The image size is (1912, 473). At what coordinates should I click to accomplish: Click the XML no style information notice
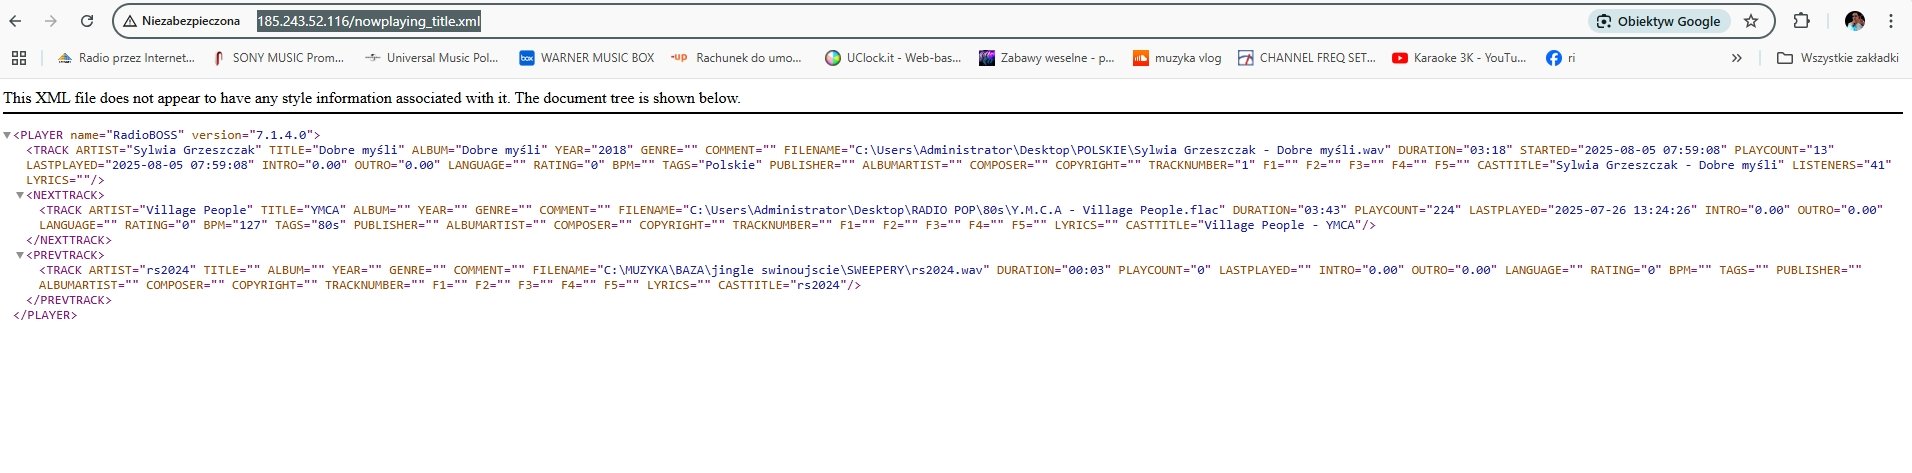372,98
